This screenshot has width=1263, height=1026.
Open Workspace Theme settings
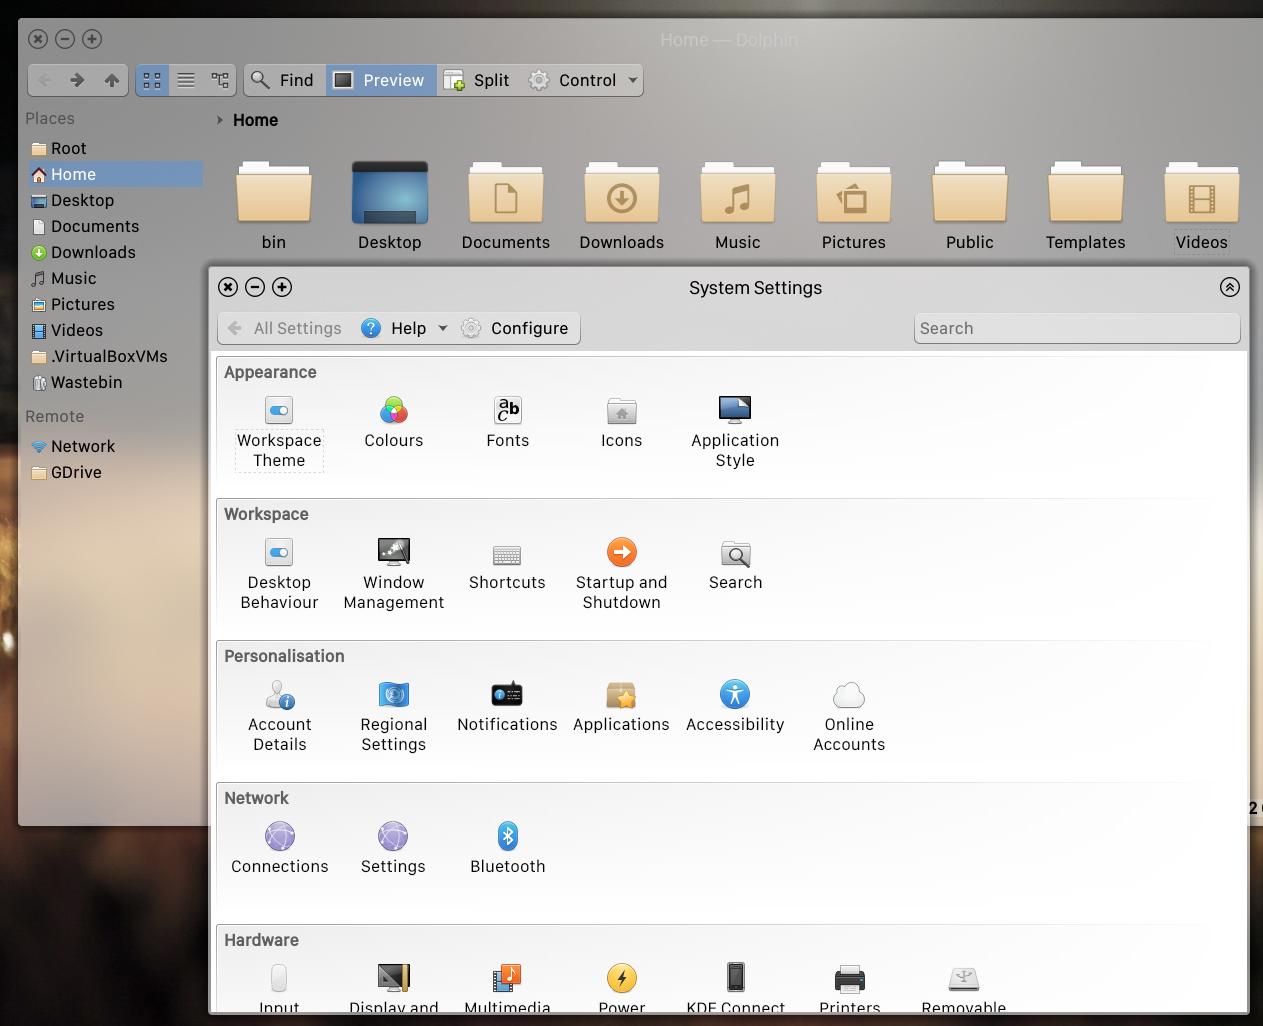click(x=279, y=432)
